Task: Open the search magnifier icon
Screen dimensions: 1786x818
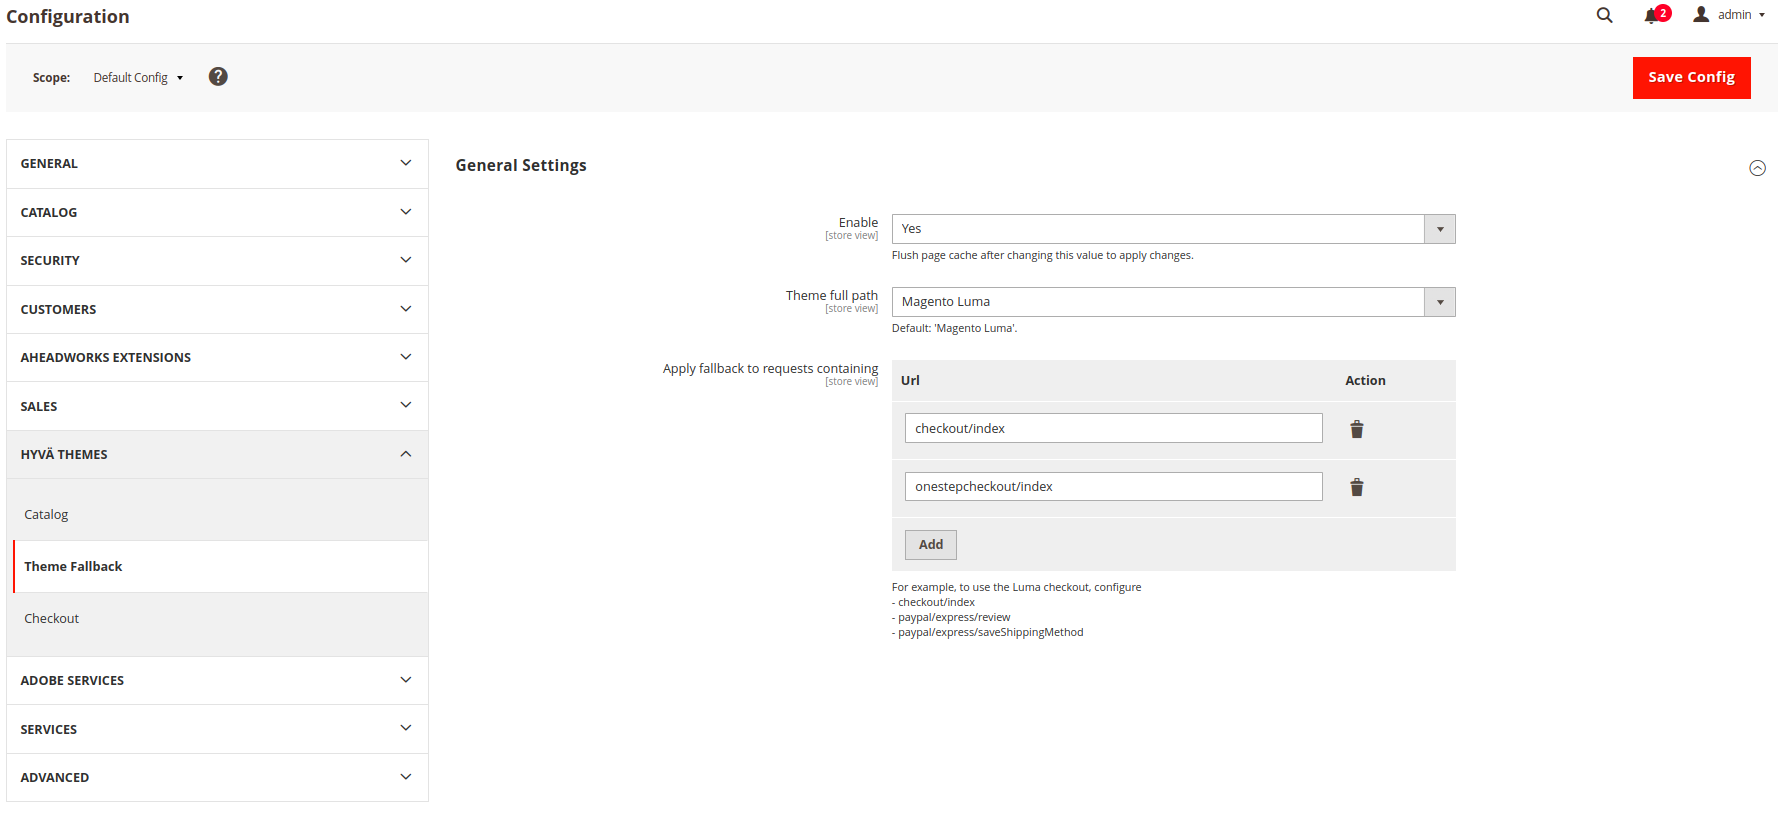Action: 1604,15
